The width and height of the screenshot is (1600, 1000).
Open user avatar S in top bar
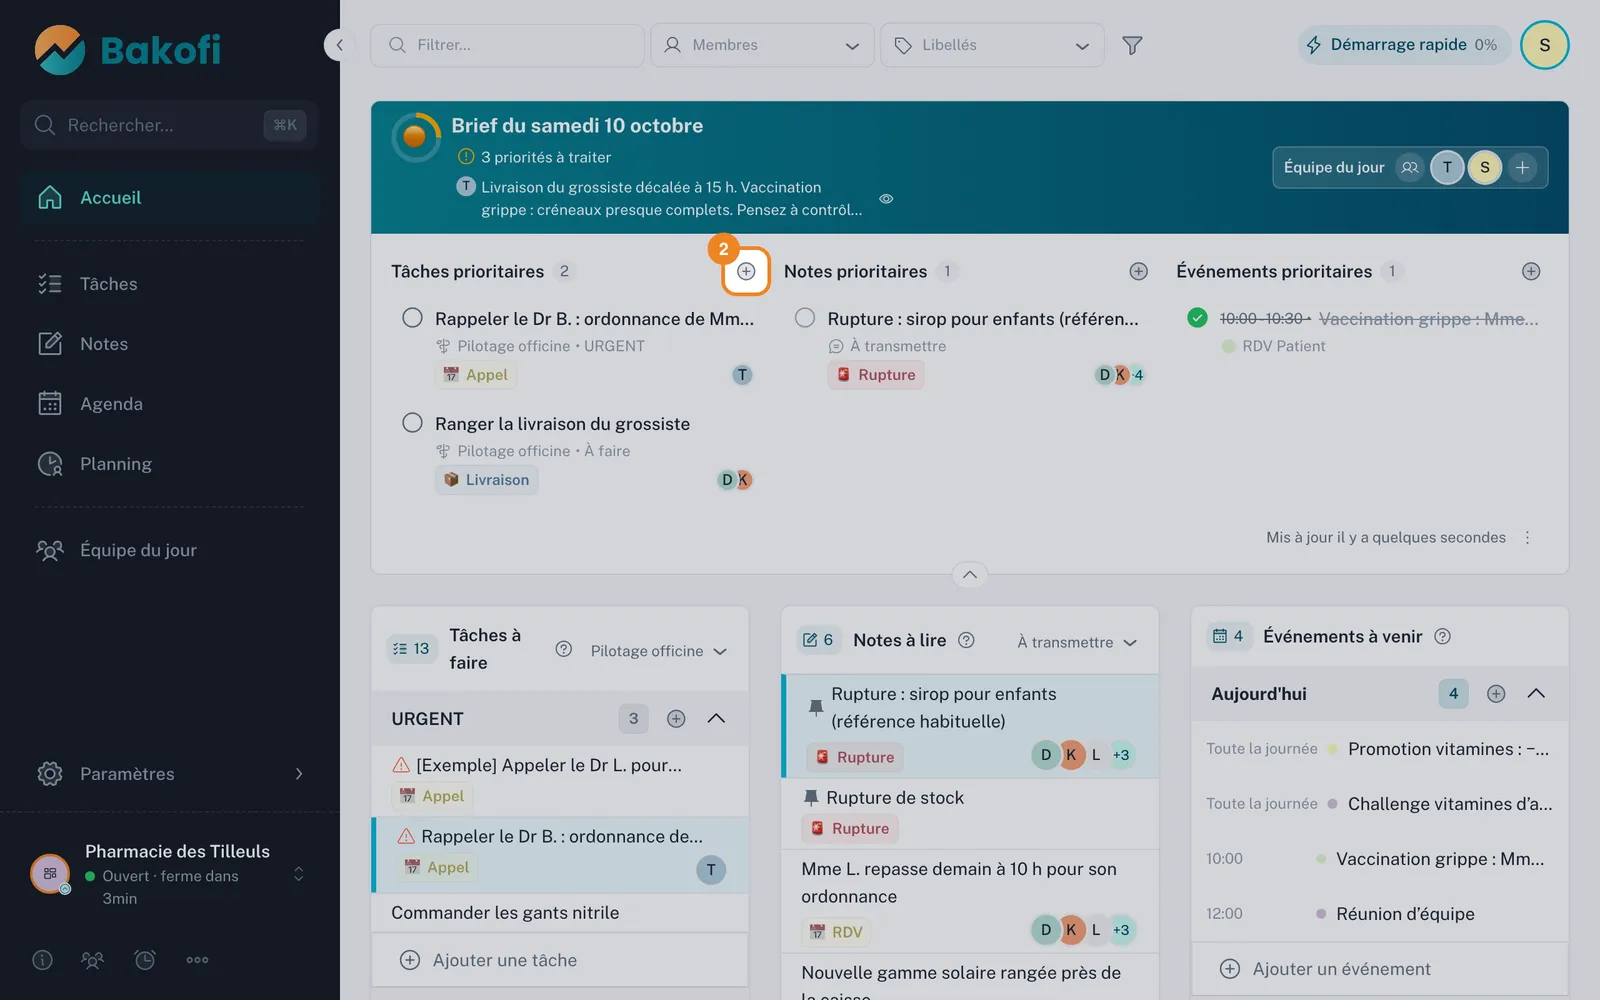tap(1545, 45)
